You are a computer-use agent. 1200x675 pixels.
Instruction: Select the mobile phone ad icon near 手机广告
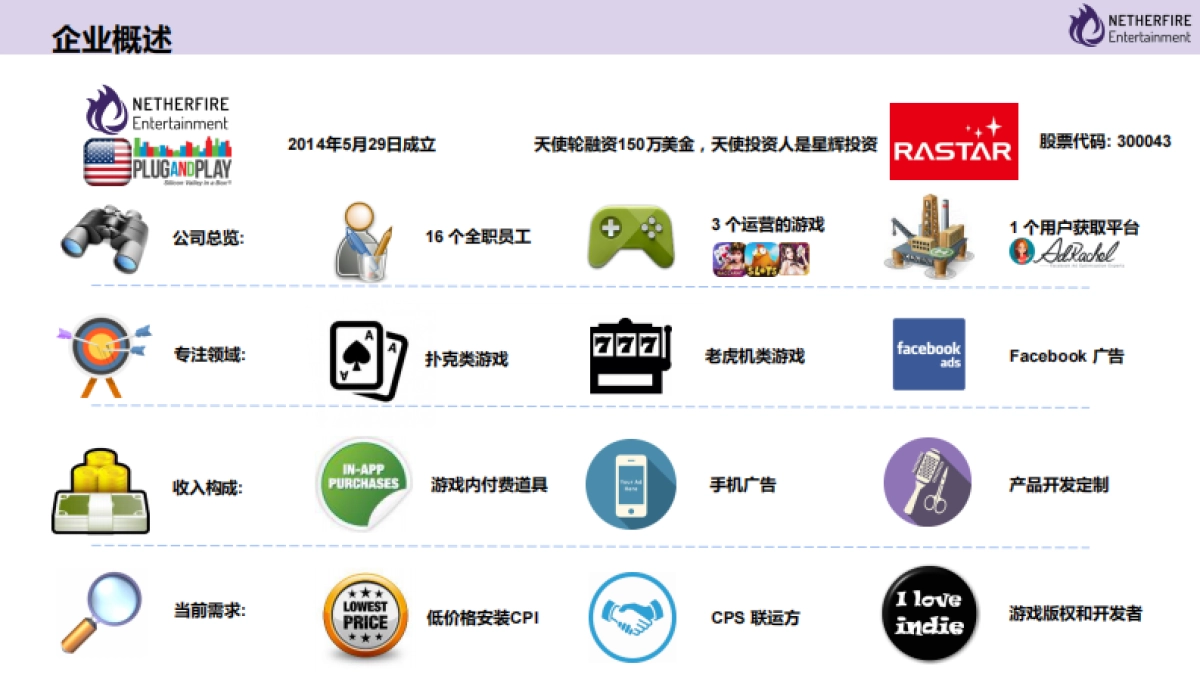point(630,483)
